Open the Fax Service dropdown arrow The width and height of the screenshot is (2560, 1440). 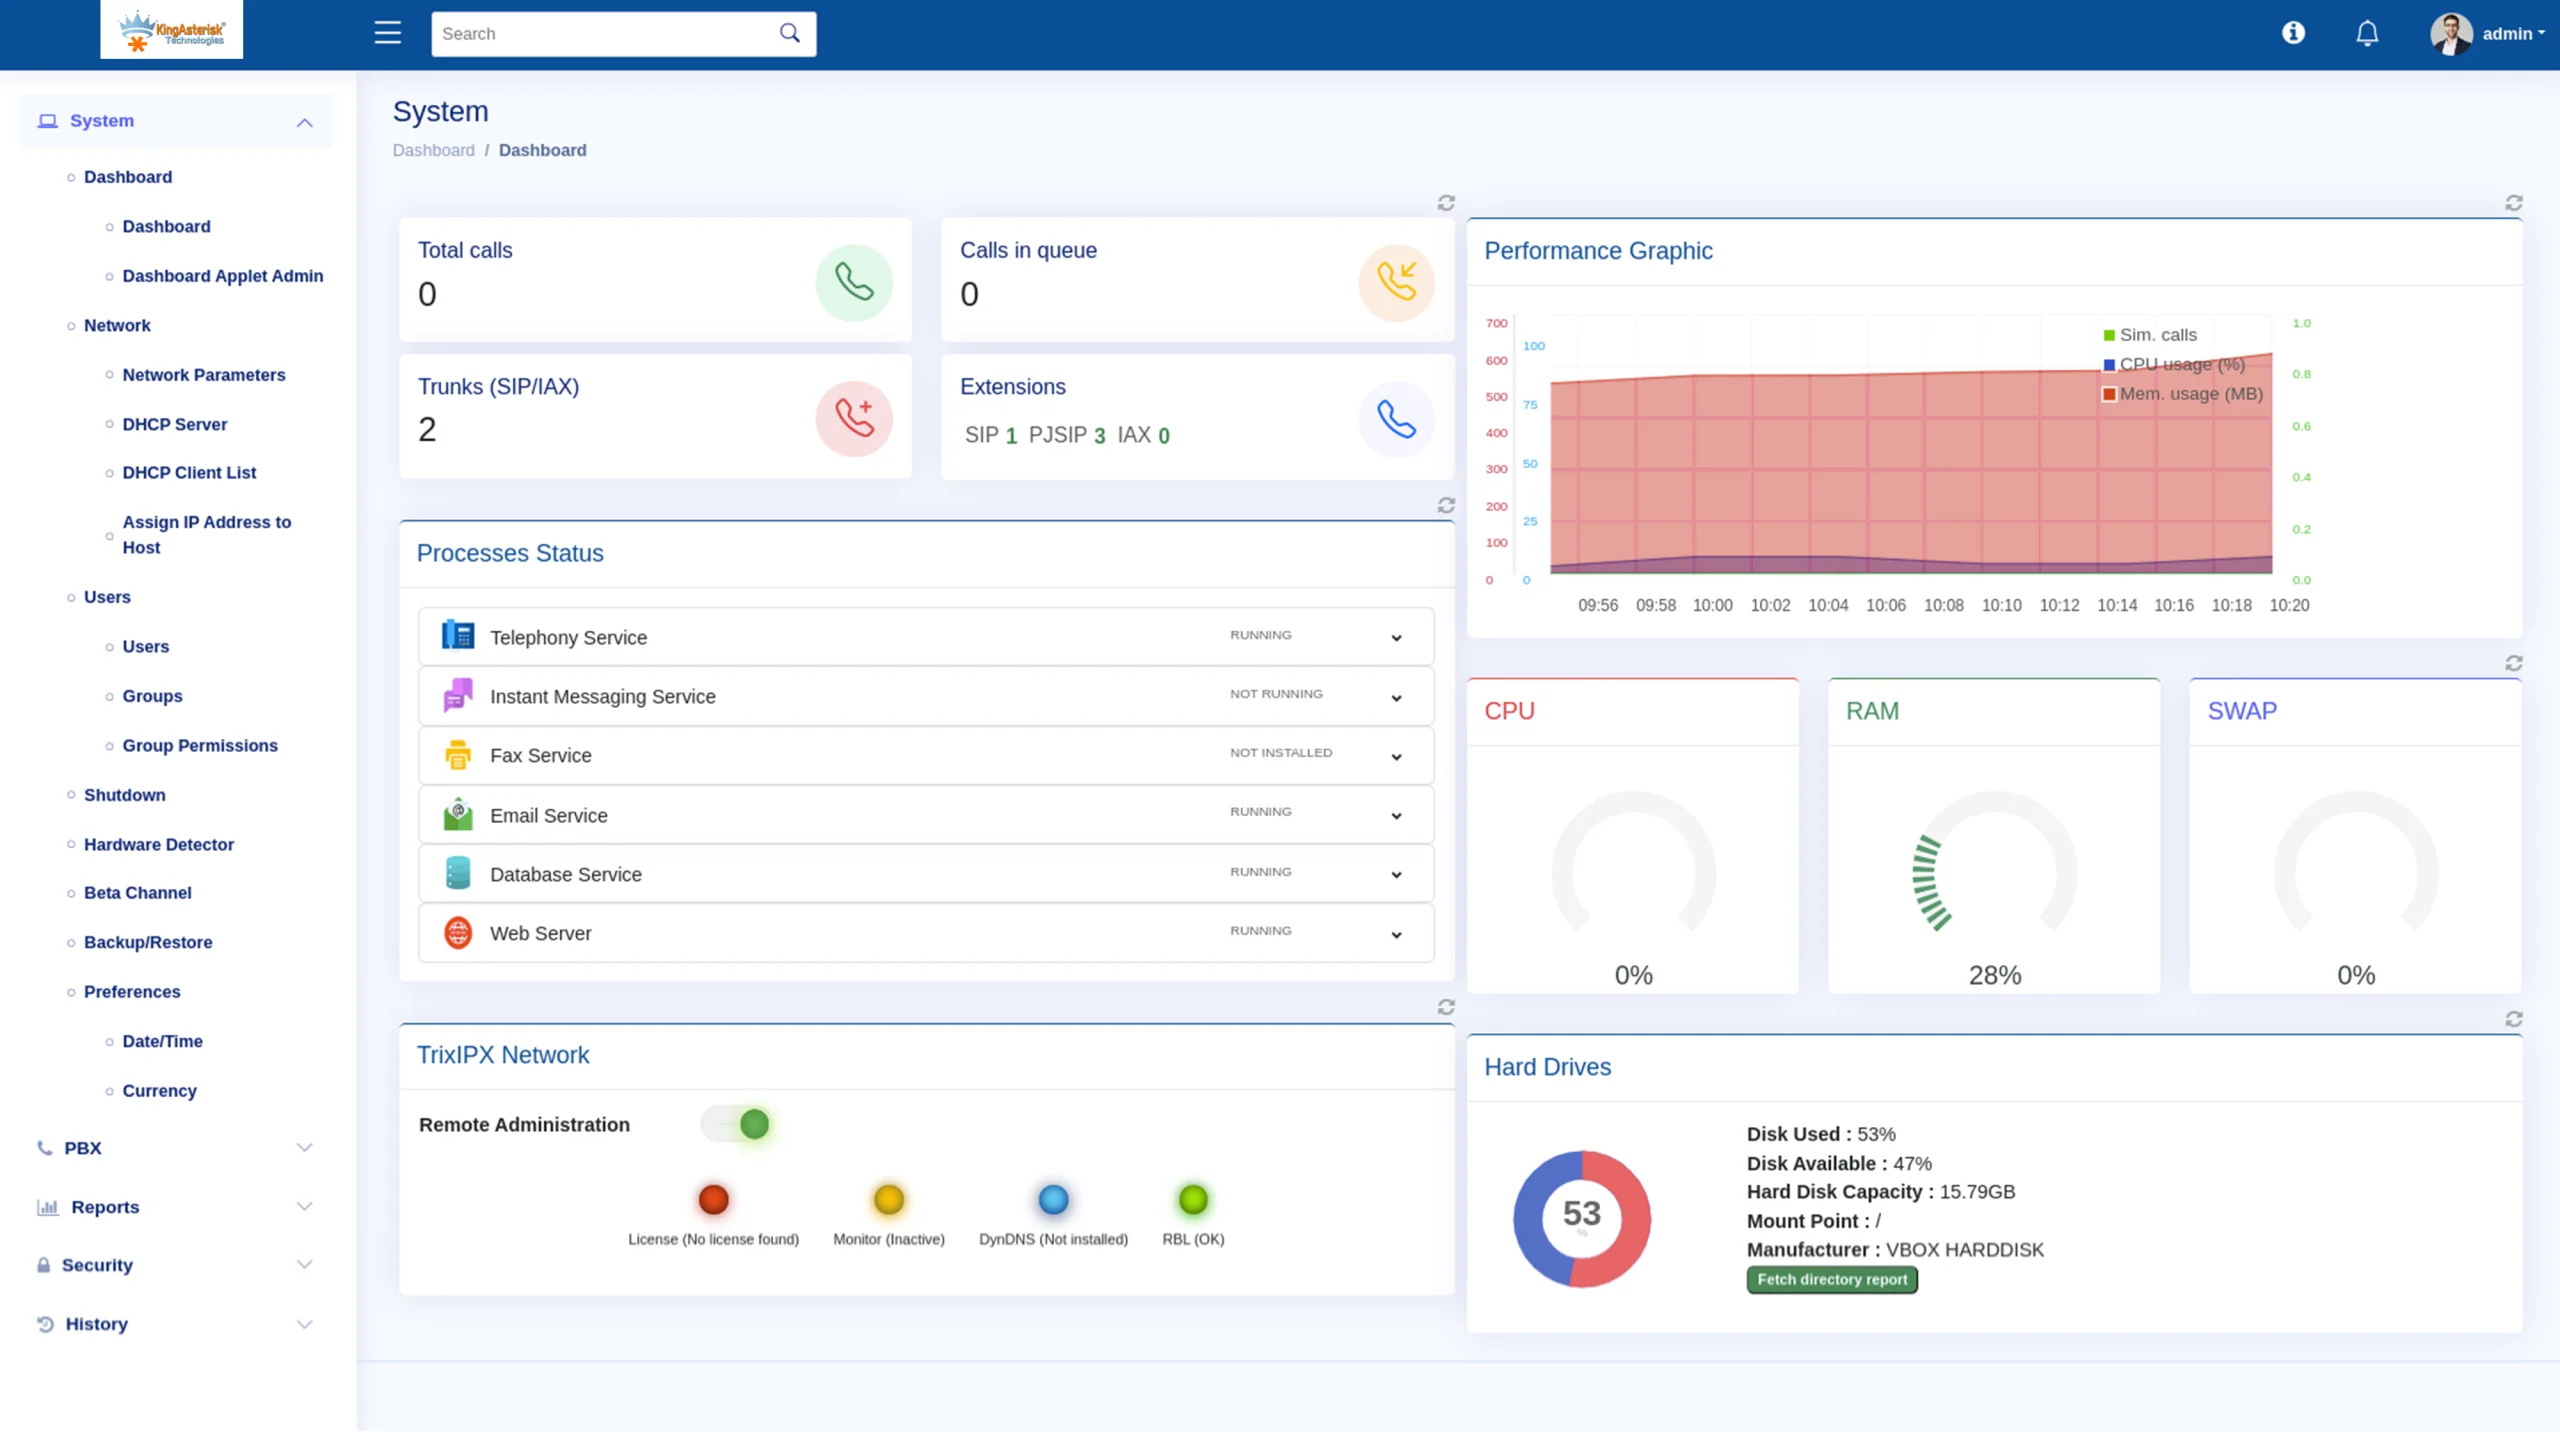click(1396, 757)
